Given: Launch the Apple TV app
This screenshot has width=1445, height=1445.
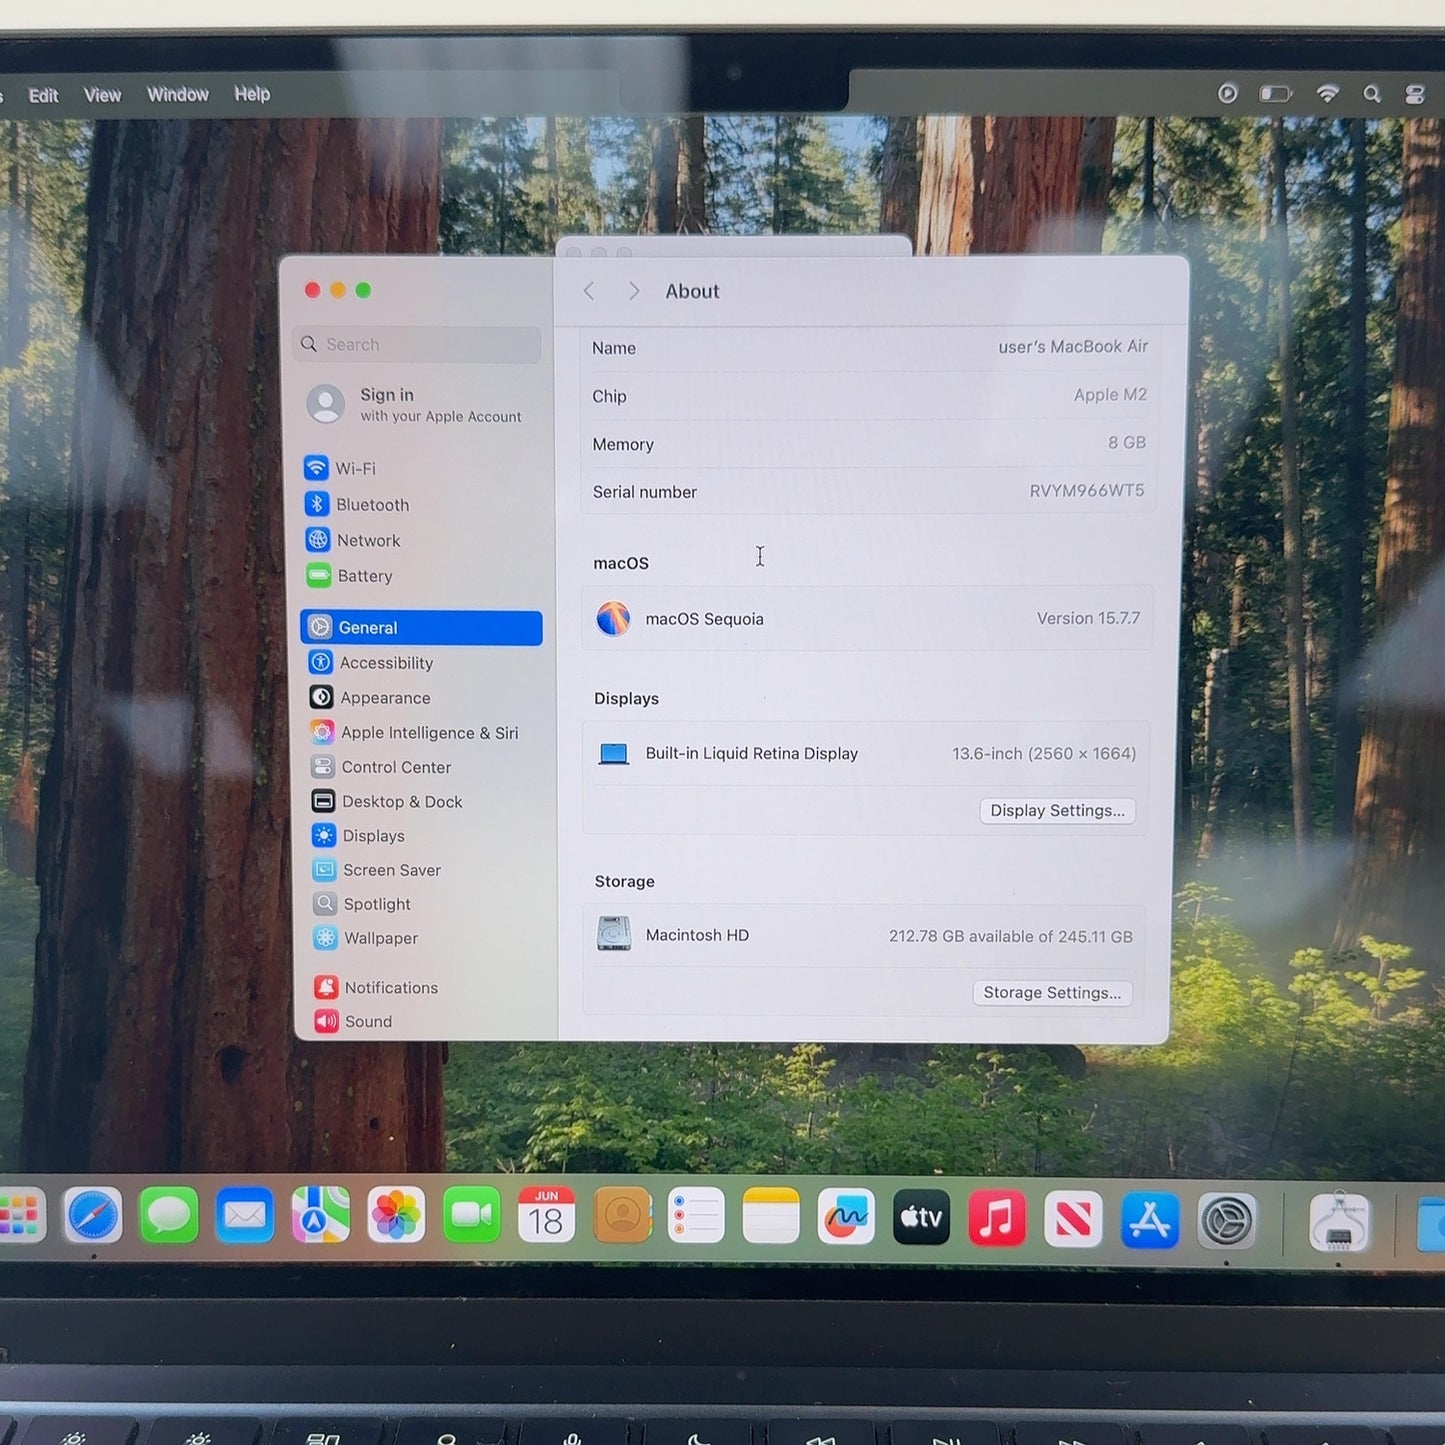Looking at the screenshot, I should [x=921, y=1217].
